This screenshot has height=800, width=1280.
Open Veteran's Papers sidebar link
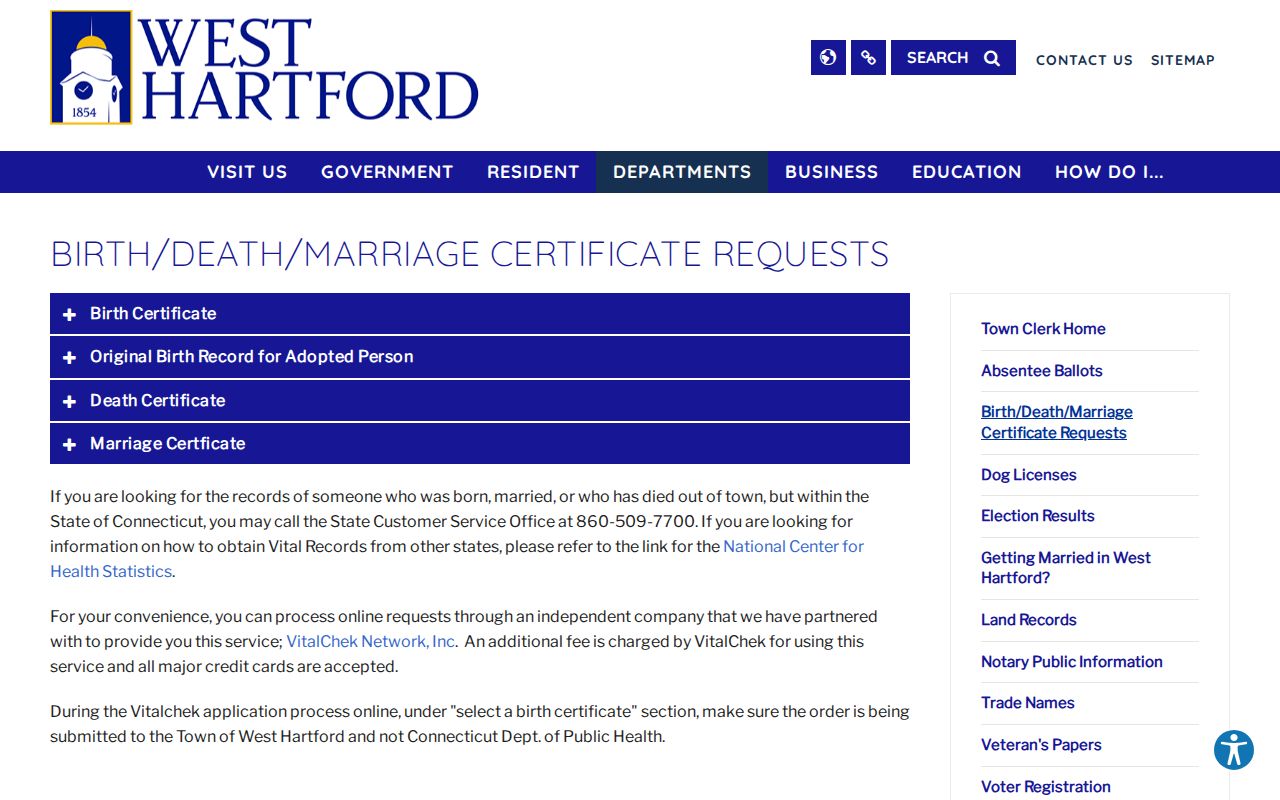[x=1041, y=745]
